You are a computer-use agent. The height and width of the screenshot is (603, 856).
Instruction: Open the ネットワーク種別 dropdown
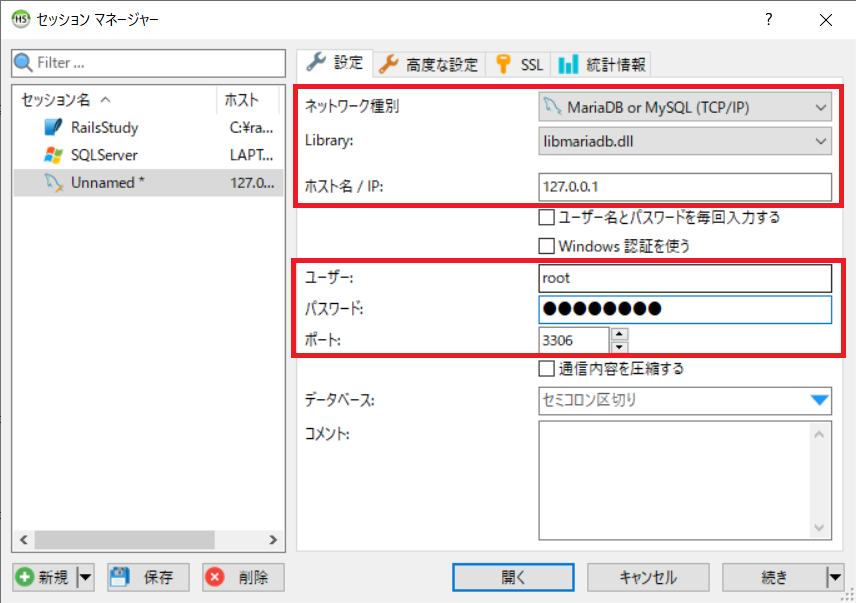[820, 107]
